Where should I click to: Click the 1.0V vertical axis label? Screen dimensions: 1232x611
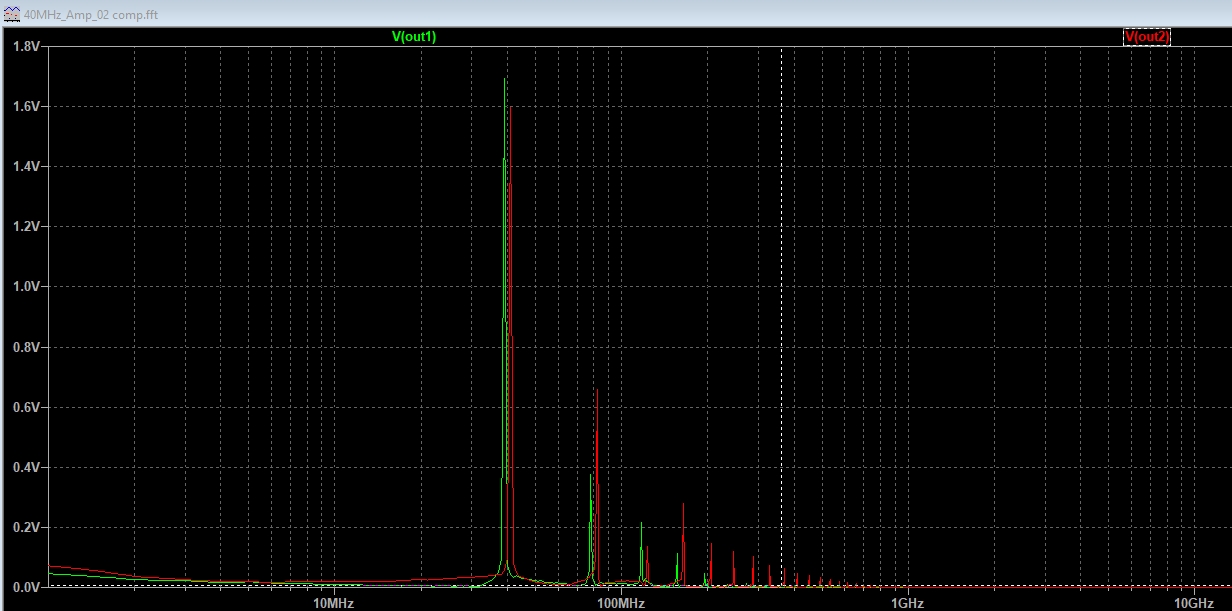[25, 286]
